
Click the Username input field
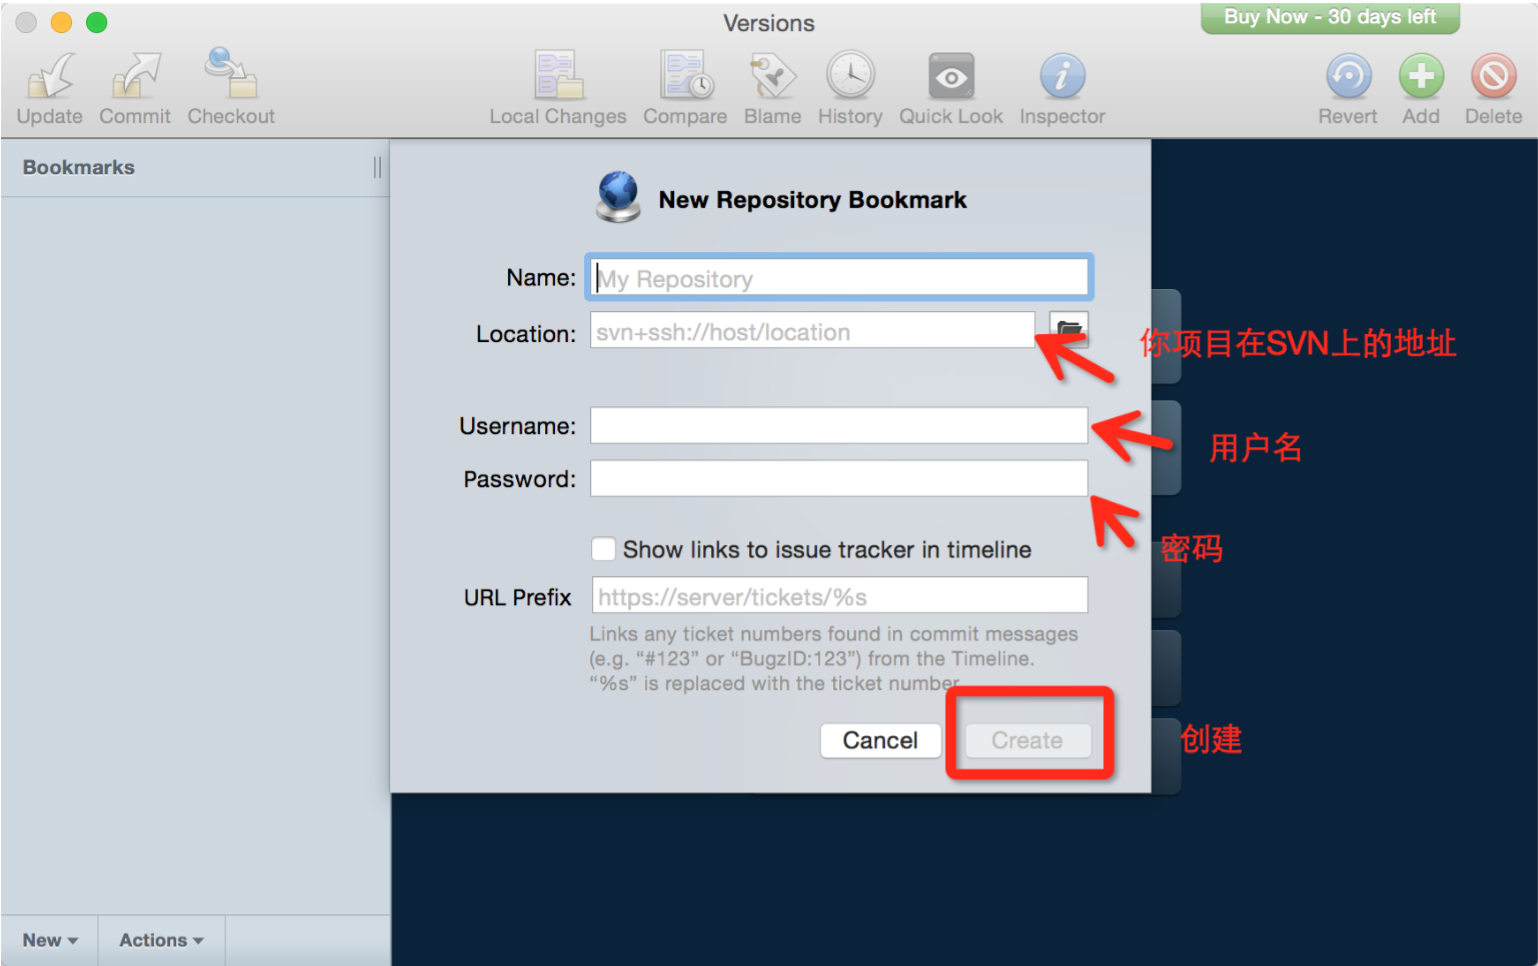838,425
